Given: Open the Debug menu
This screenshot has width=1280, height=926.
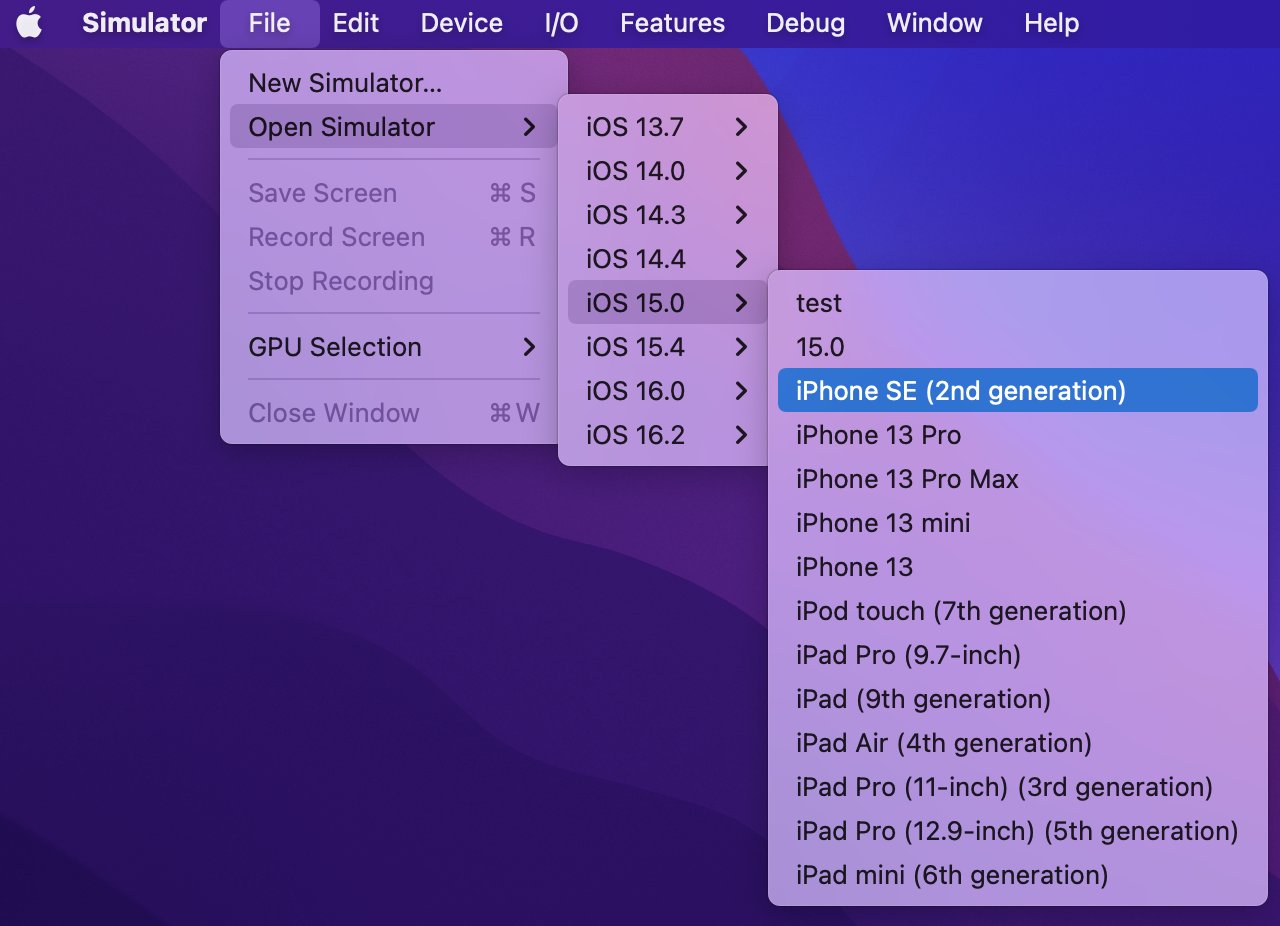Looking at the screenshot, I should tap(805, 23).
